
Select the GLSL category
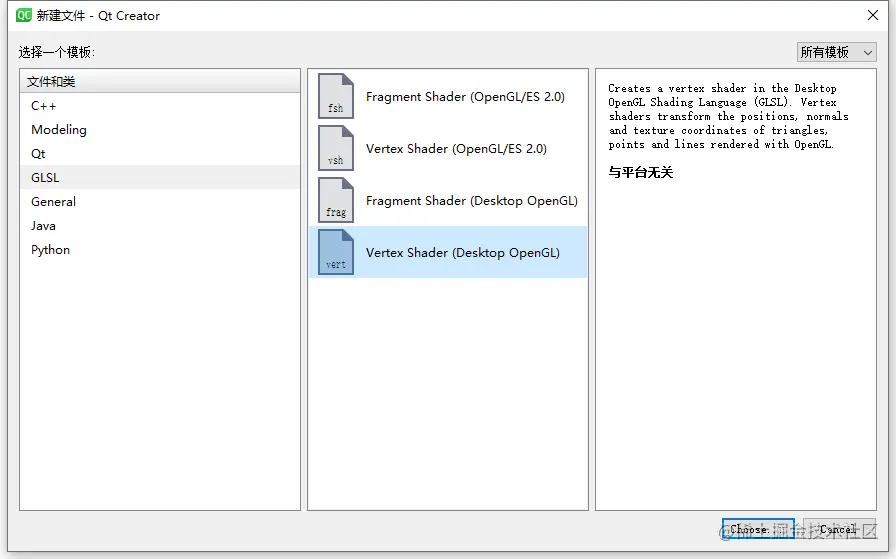coord(159,178)
